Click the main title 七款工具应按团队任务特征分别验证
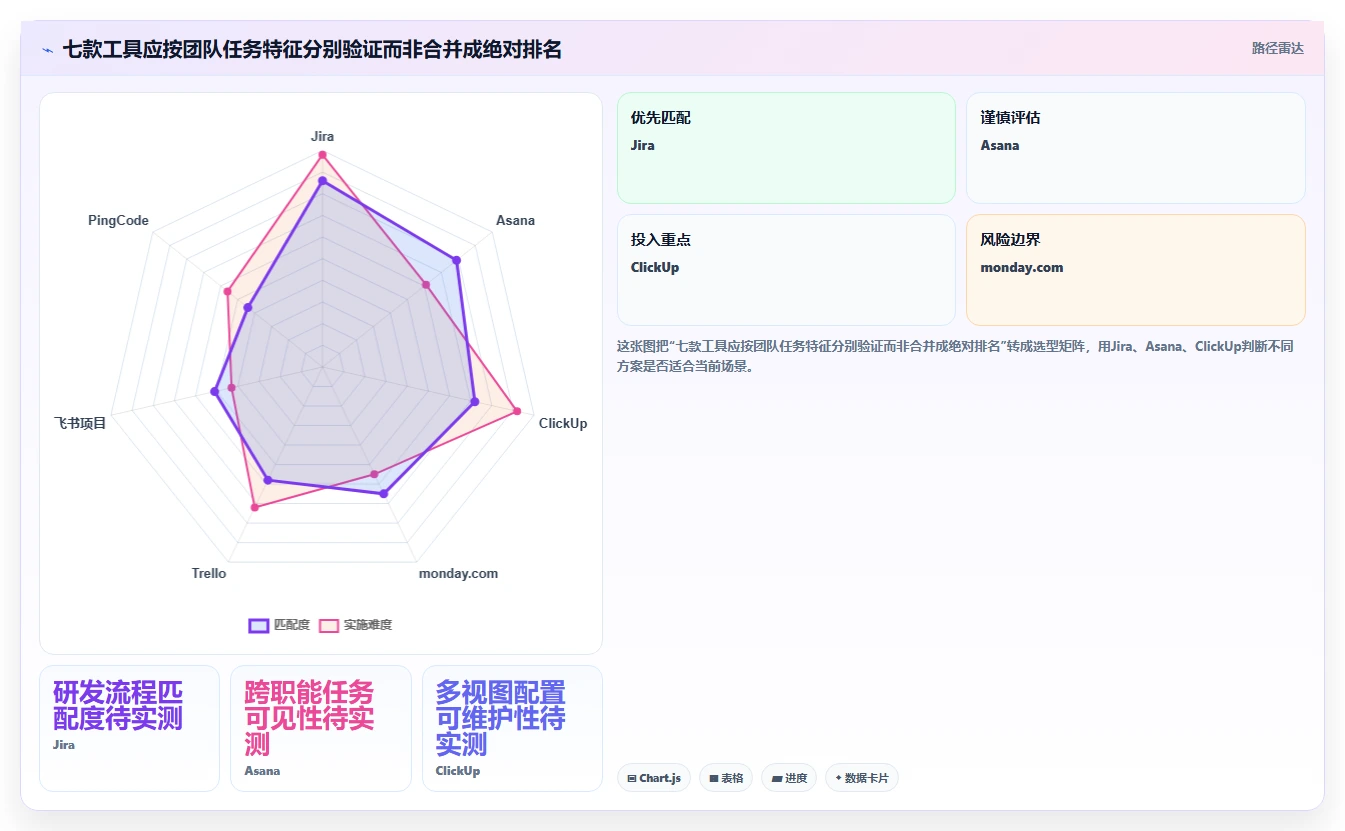 [x=312, y=49]
